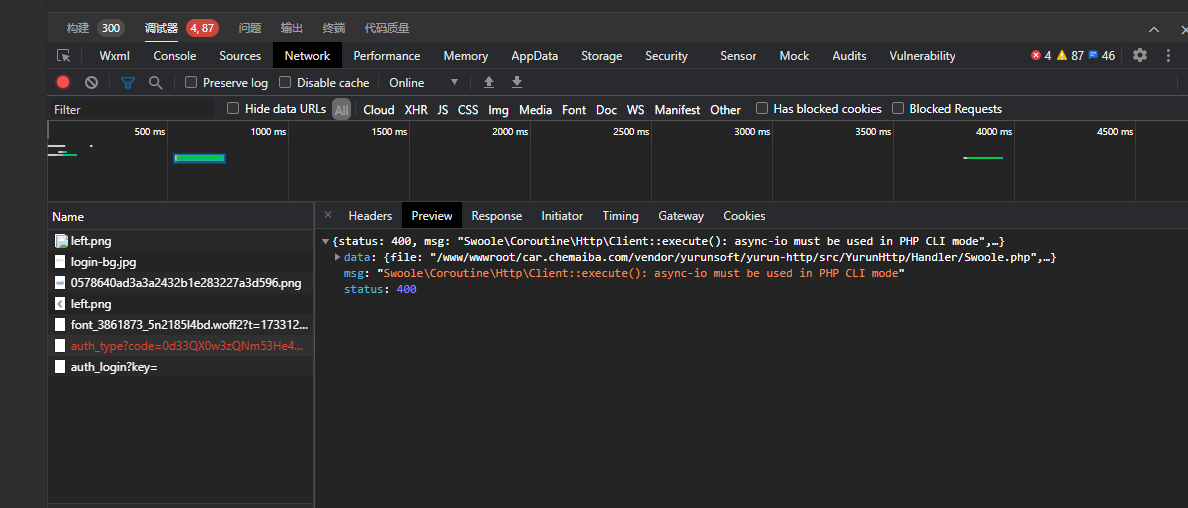Check Hide data URLs
1188x508 pixels.
coord(233,108)
